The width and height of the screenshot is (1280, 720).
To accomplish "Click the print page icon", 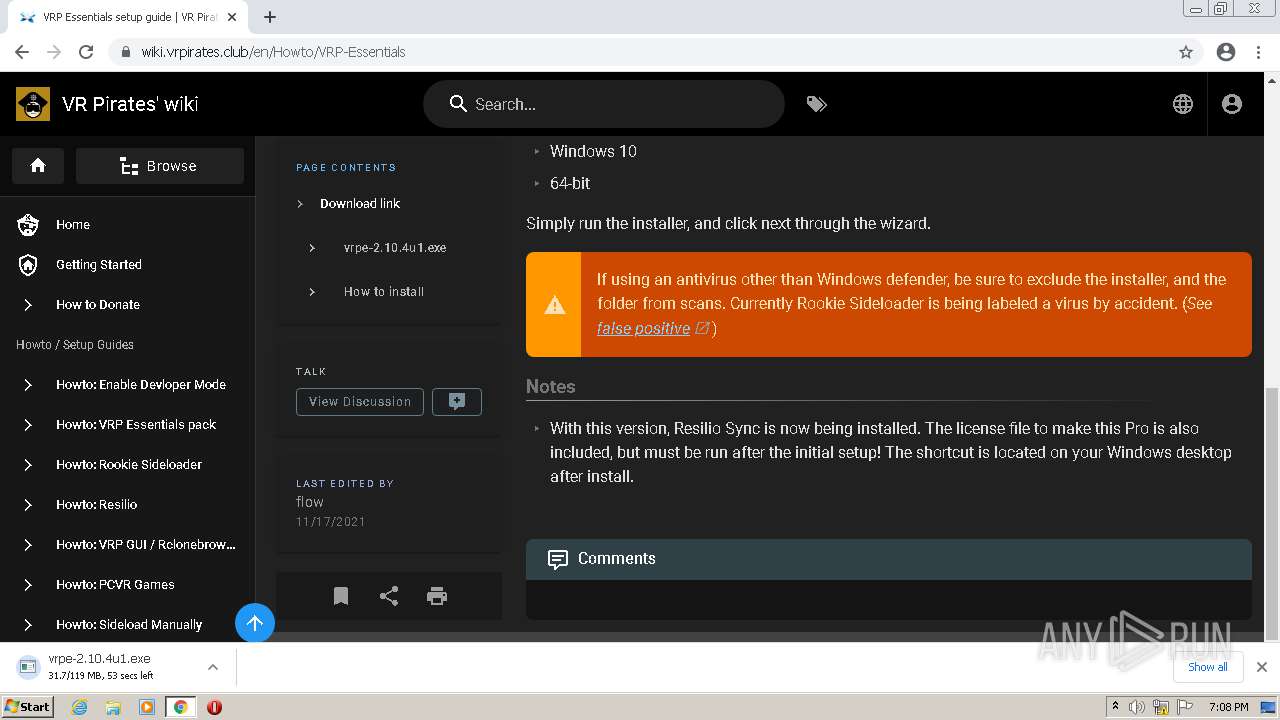I will pos(437,596).
